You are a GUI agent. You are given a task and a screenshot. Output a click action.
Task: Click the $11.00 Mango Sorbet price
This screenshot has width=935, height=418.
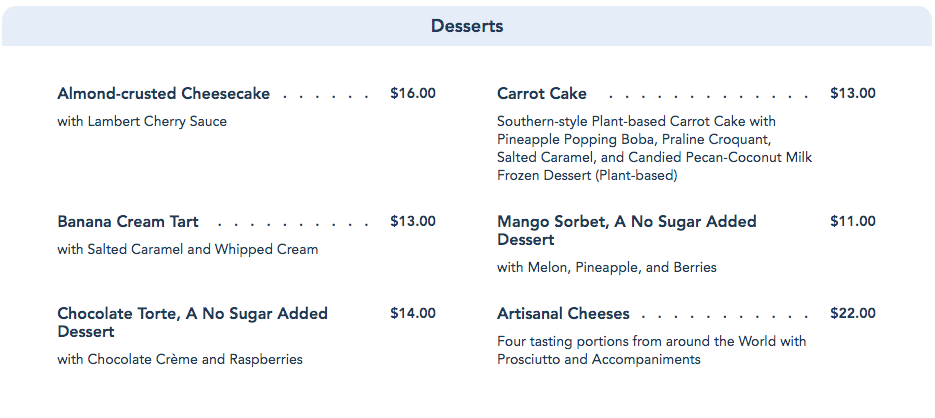pos(853,222)
